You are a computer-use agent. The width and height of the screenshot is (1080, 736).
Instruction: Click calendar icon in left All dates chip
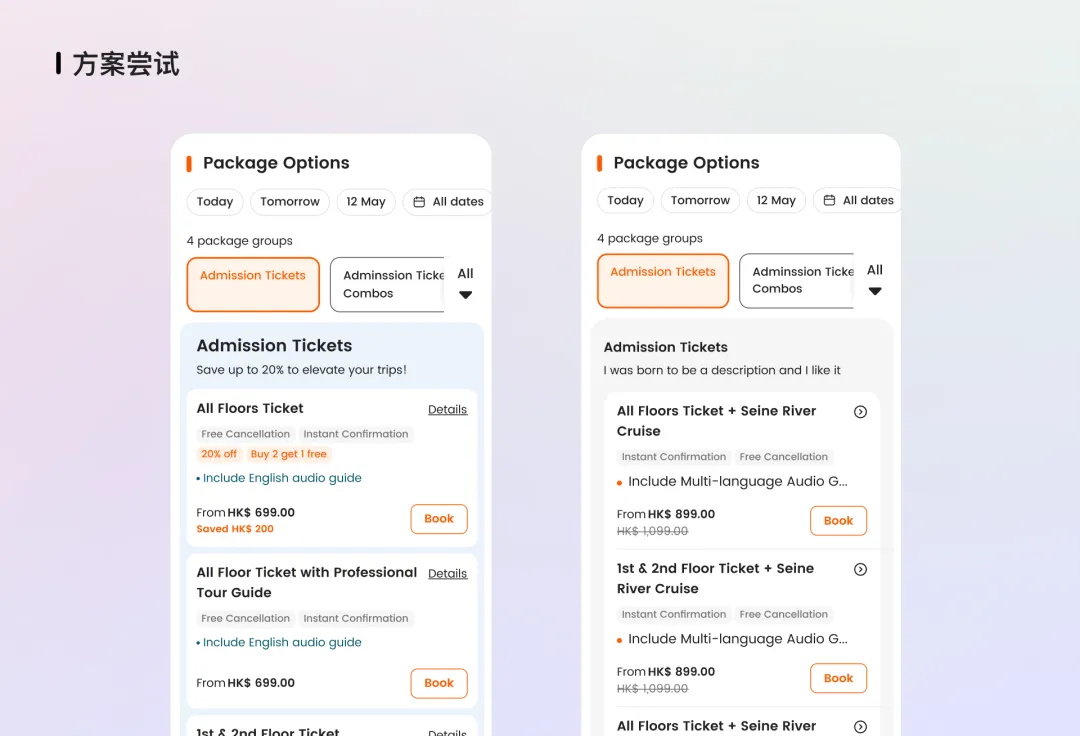click(x=419, y=202)
